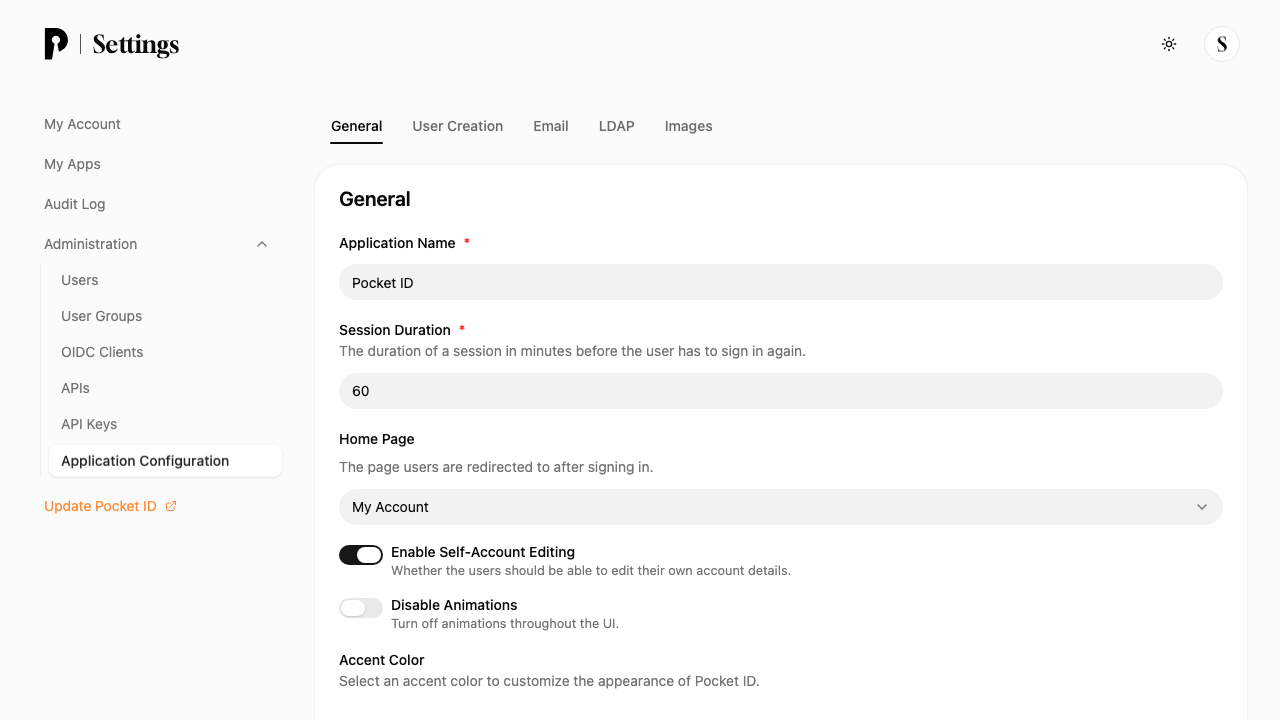This screenshot has width=1280, height=720.
Task: Click the Enable Self-Account Editing label
Action: (x=483, y=552)
